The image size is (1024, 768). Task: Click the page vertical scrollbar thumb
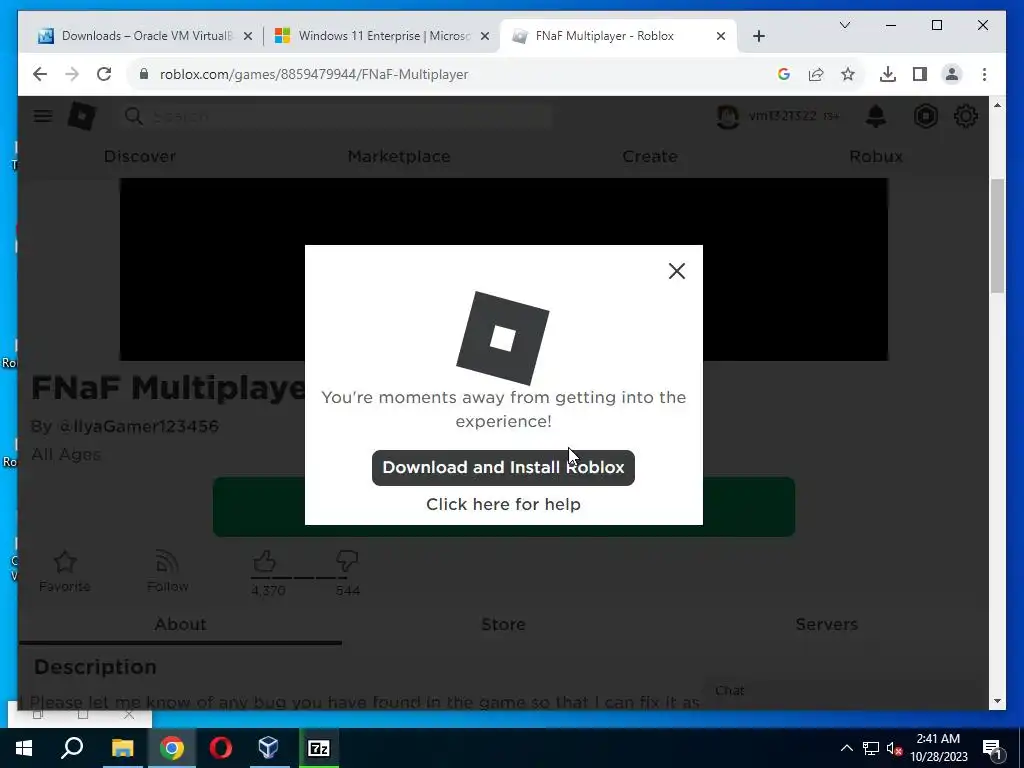(997, 235)
